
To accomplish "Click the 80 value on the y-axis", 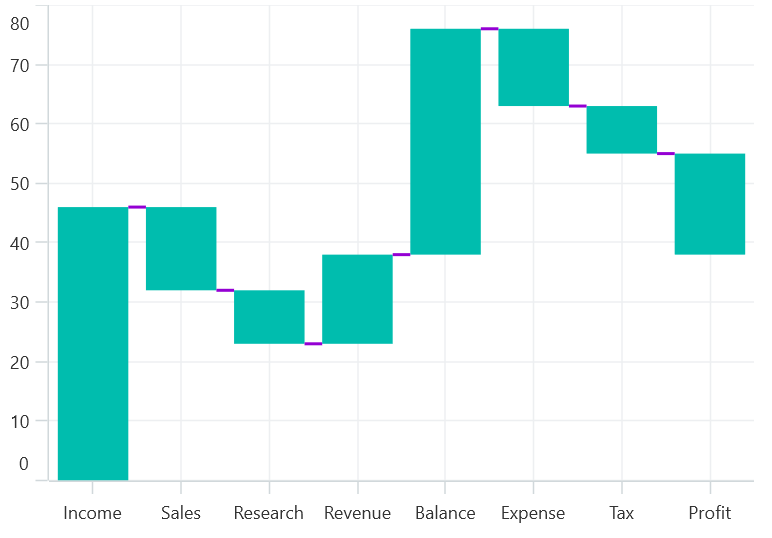I will pos(21,23).
